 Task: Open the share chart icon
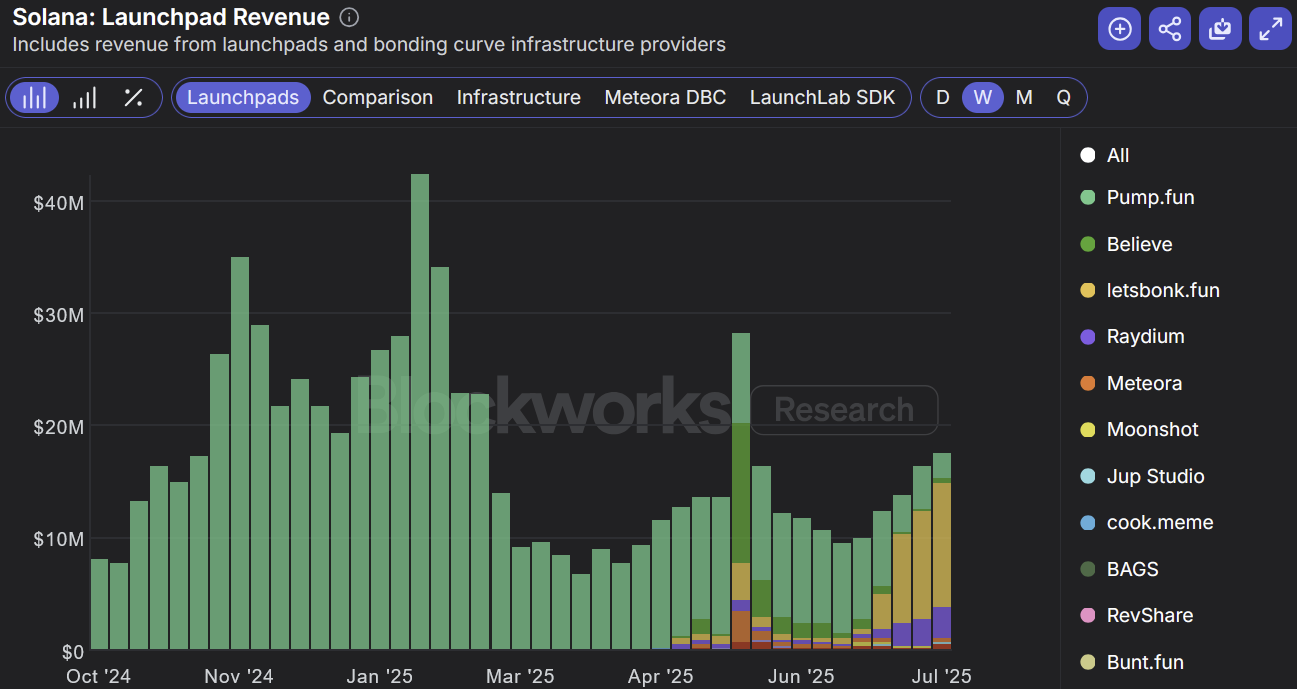point(1169,28)
